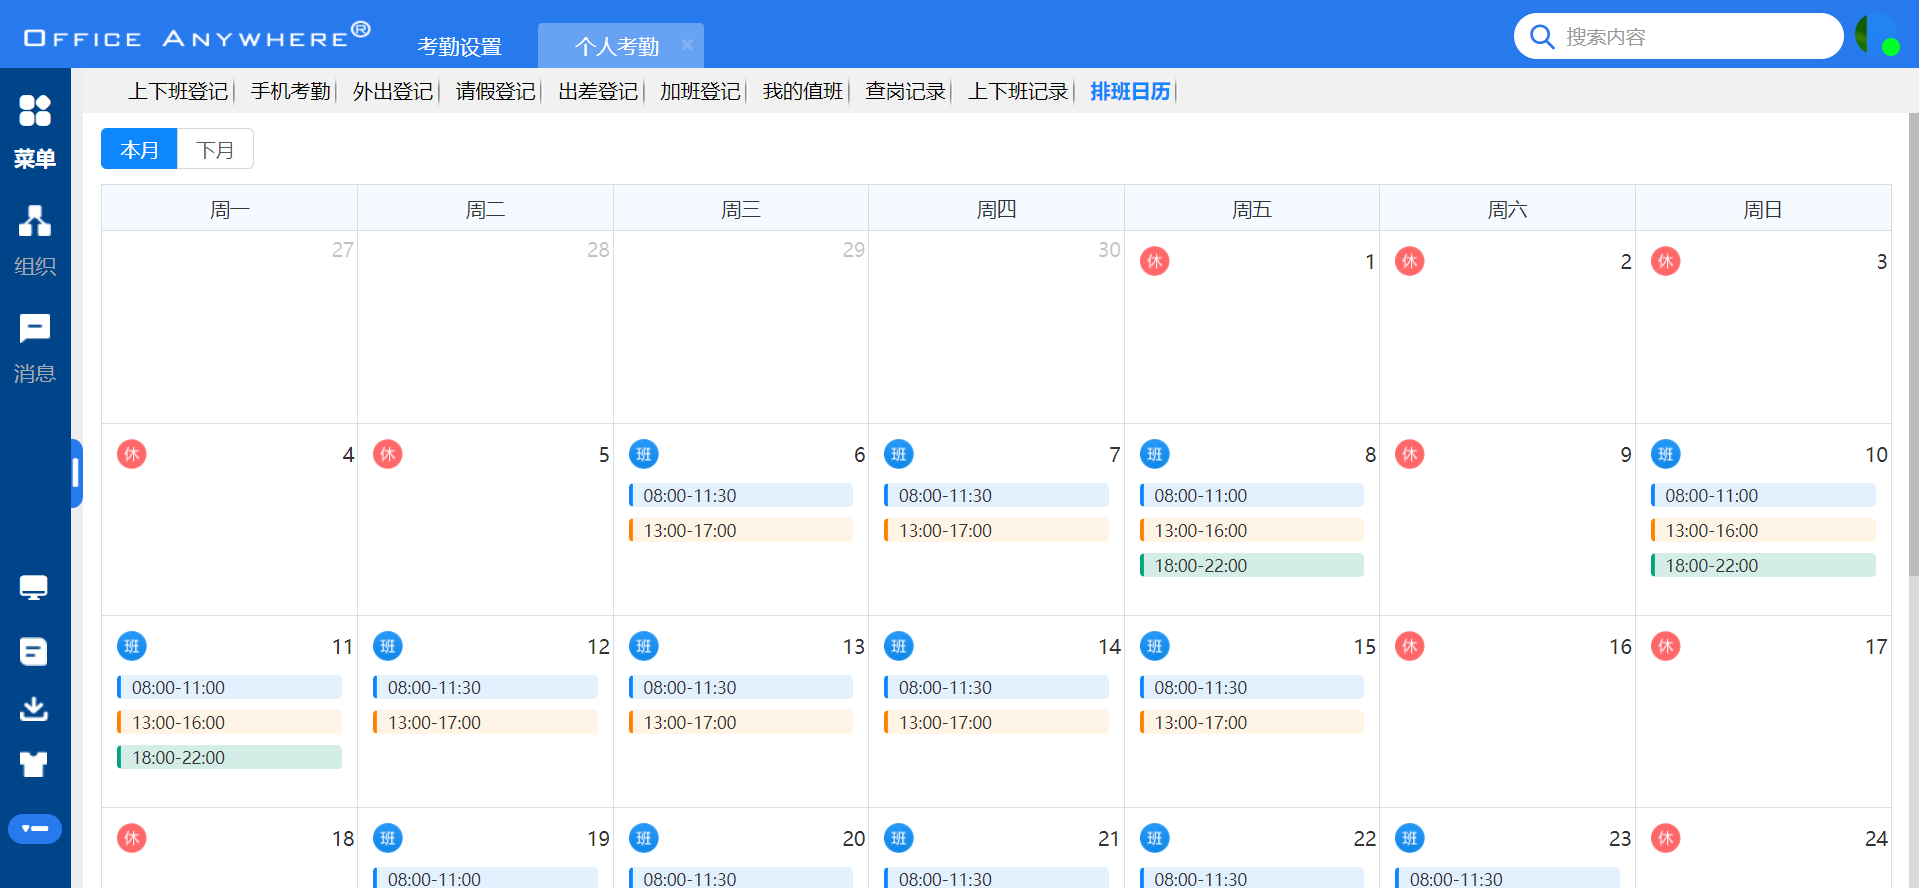This screenshot has width=1919, height=888.
Task: Click the 休 rest badge on day 18
Action: pyautogui.click(x=132, y=839)
